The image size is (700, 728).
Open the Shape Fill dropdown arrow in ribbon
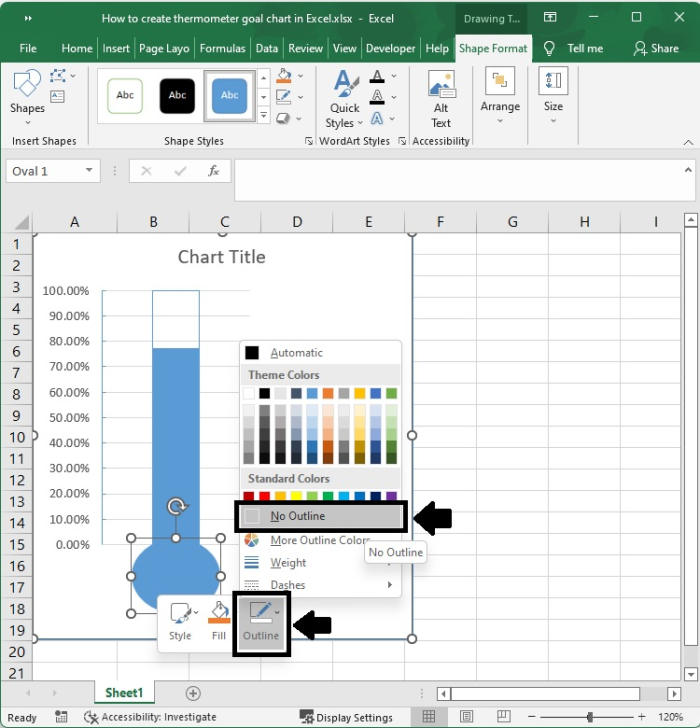(301, 76)
